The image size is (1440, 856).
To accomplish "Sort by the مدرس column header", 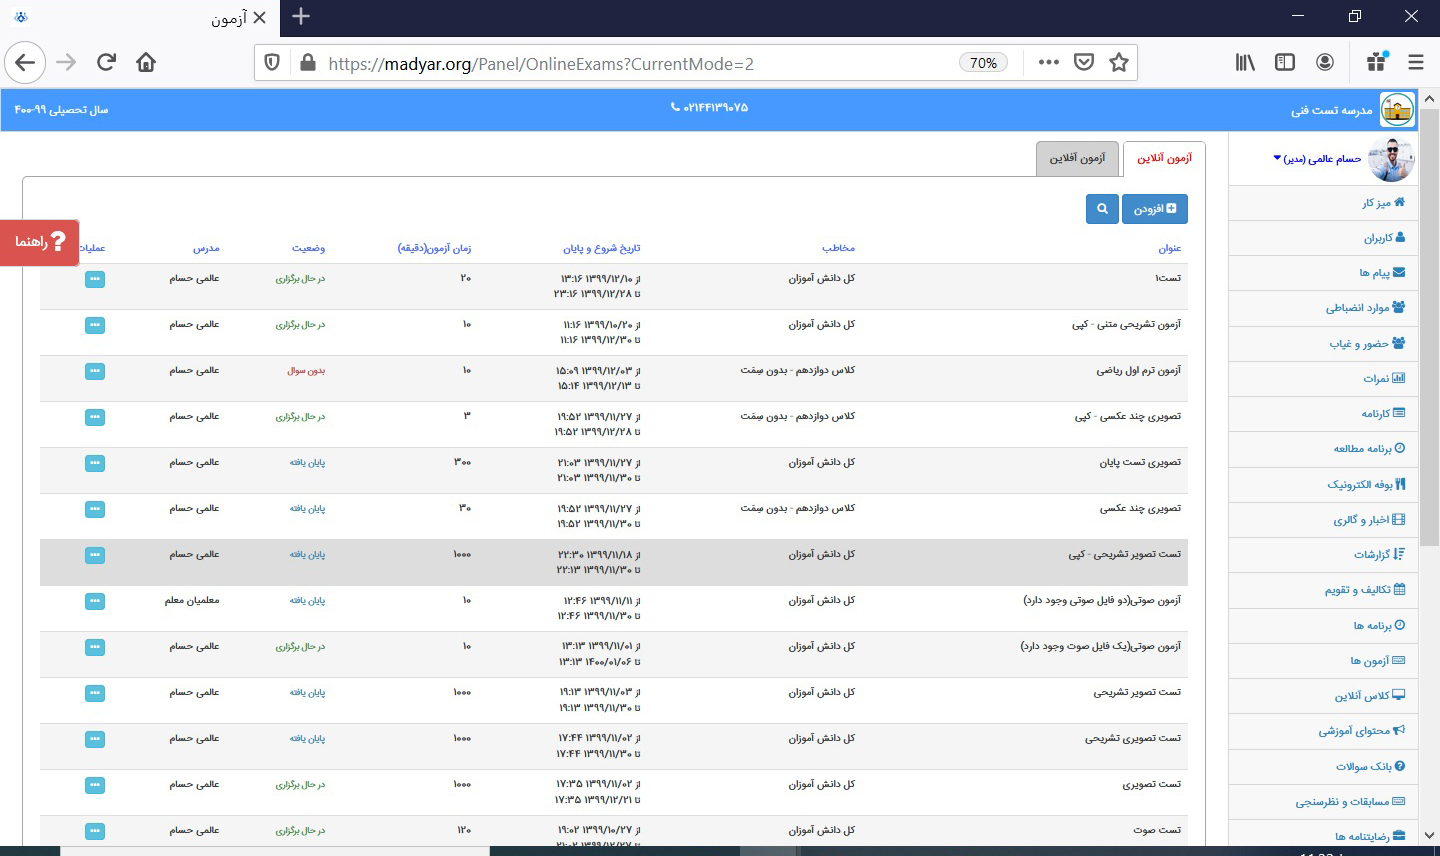I will (206, 248).
